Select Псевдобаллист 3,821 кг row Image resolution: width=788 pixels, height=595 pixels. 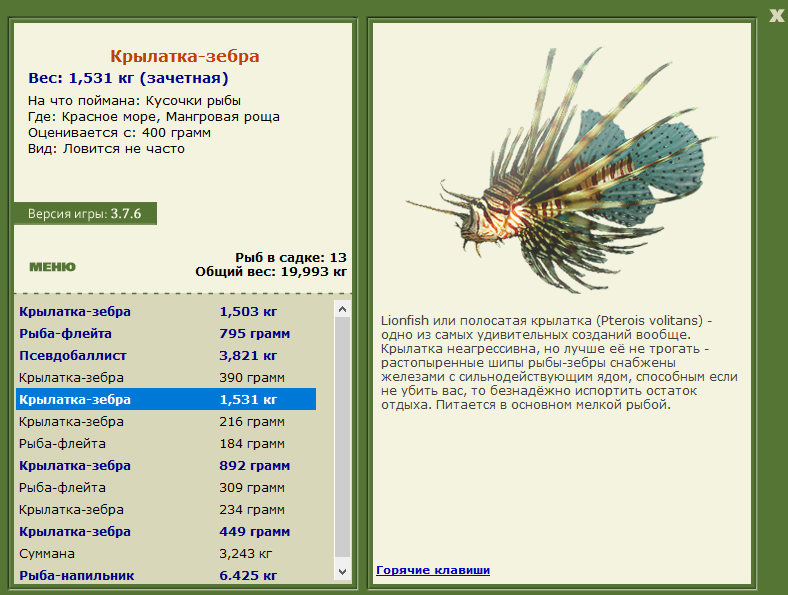click(166, 356)
